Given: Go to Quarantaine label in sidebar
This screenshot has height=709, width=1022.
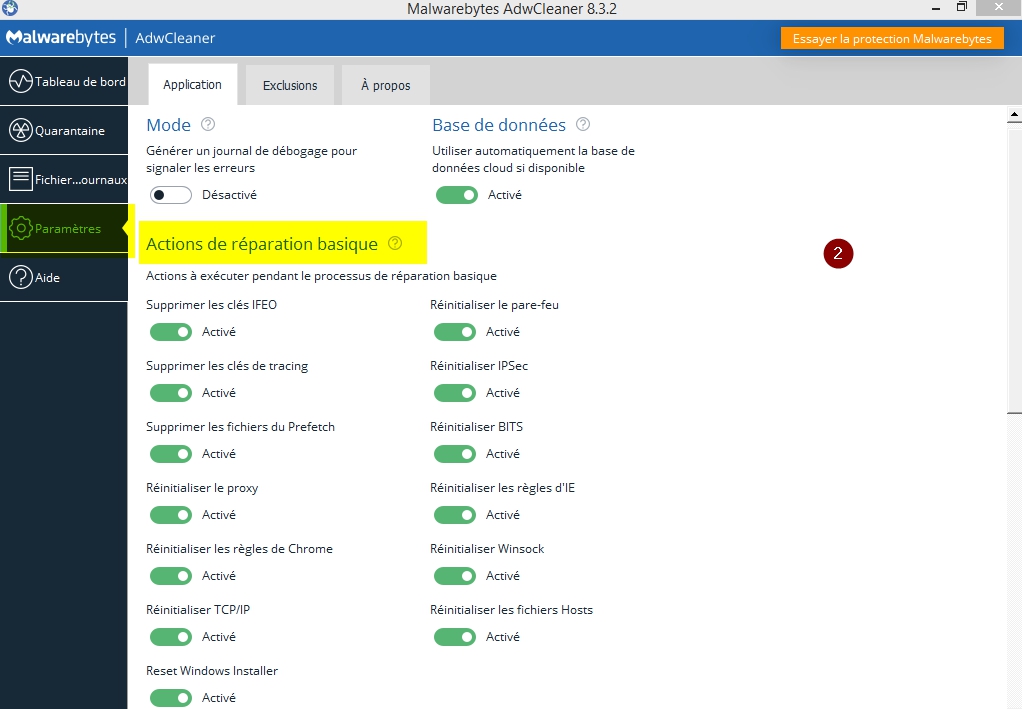Looking at the screenshot, I should tap(70, 130).
